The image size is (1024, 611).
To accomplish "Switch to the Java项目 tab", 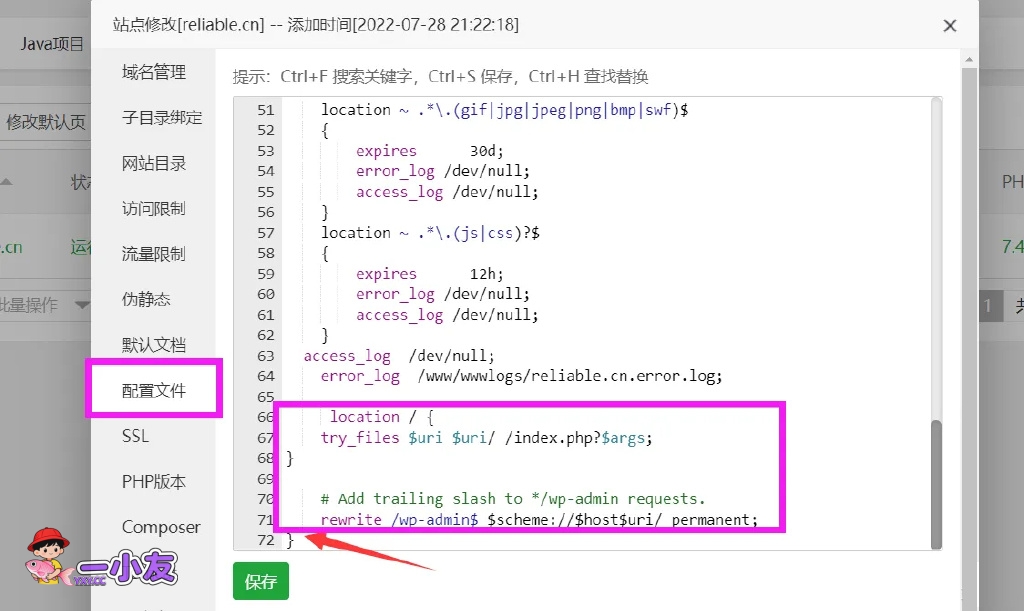I will coord(52,44).
